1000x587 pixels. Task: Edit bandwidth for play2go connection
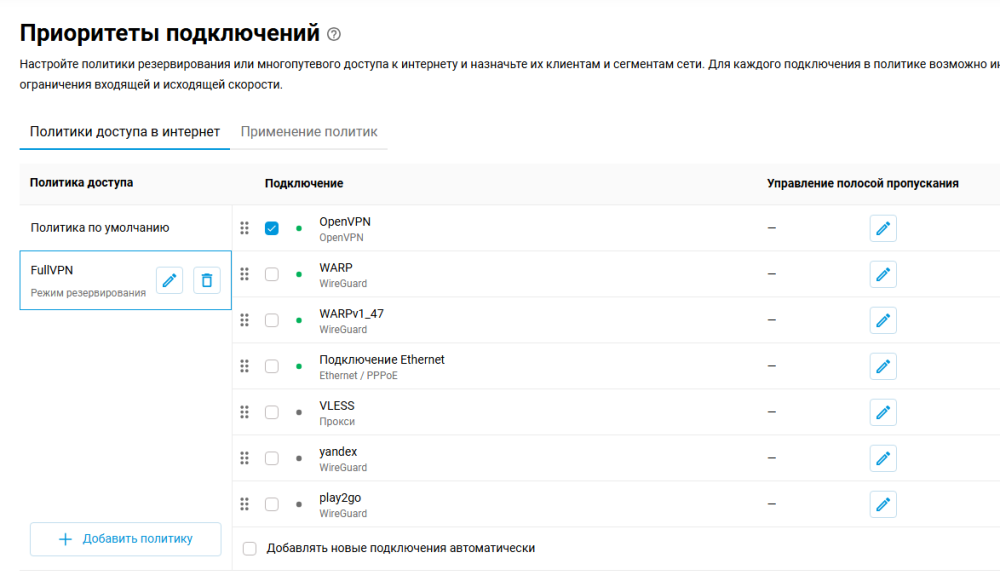point(883,504)
